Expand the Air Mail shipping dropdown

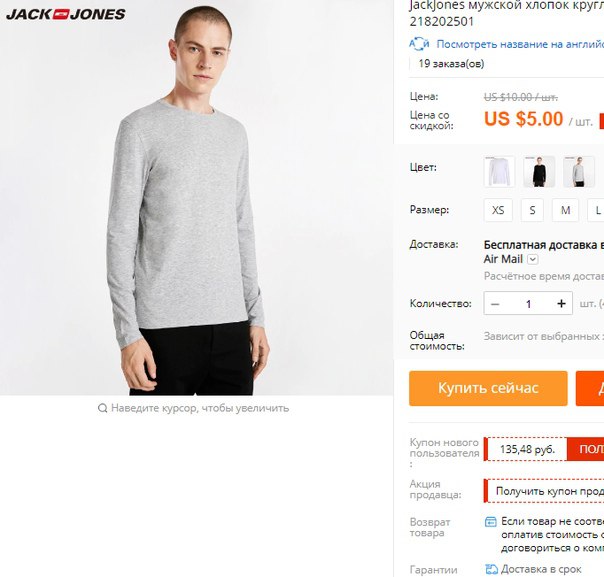coord(532,259)
